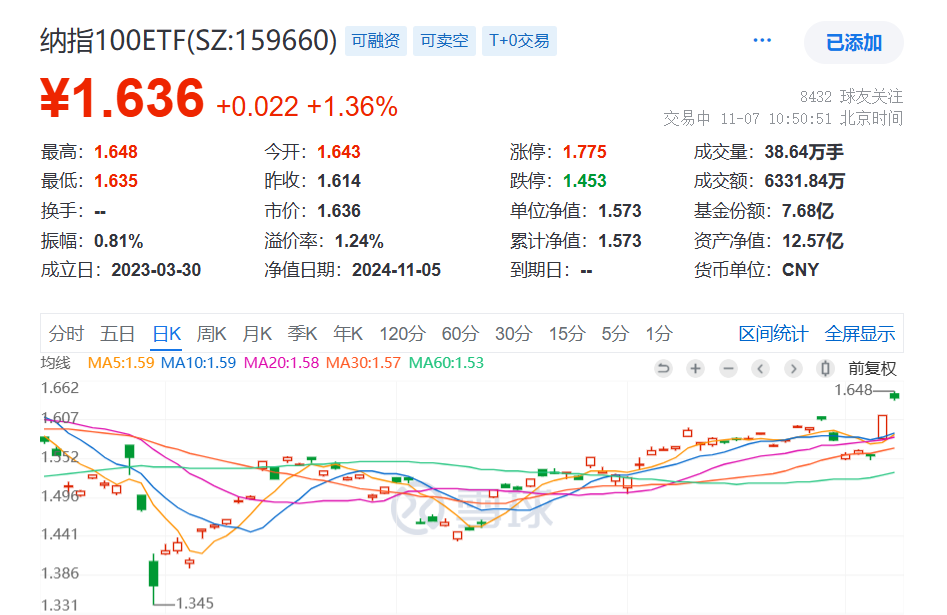The image size is (947, 615).
Task: Click the candlestick style icon
Action: pyautogui.click(x=825, y=368)
